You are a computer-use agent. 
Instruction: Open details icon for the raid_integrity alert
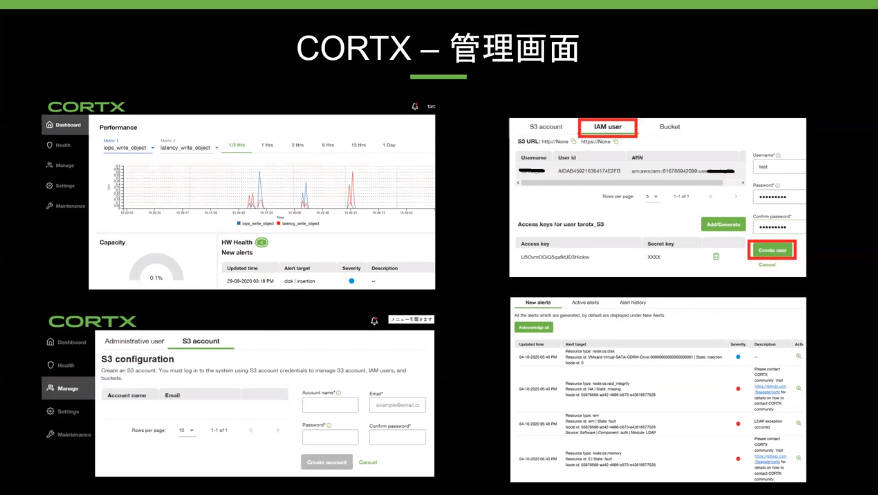798,388
